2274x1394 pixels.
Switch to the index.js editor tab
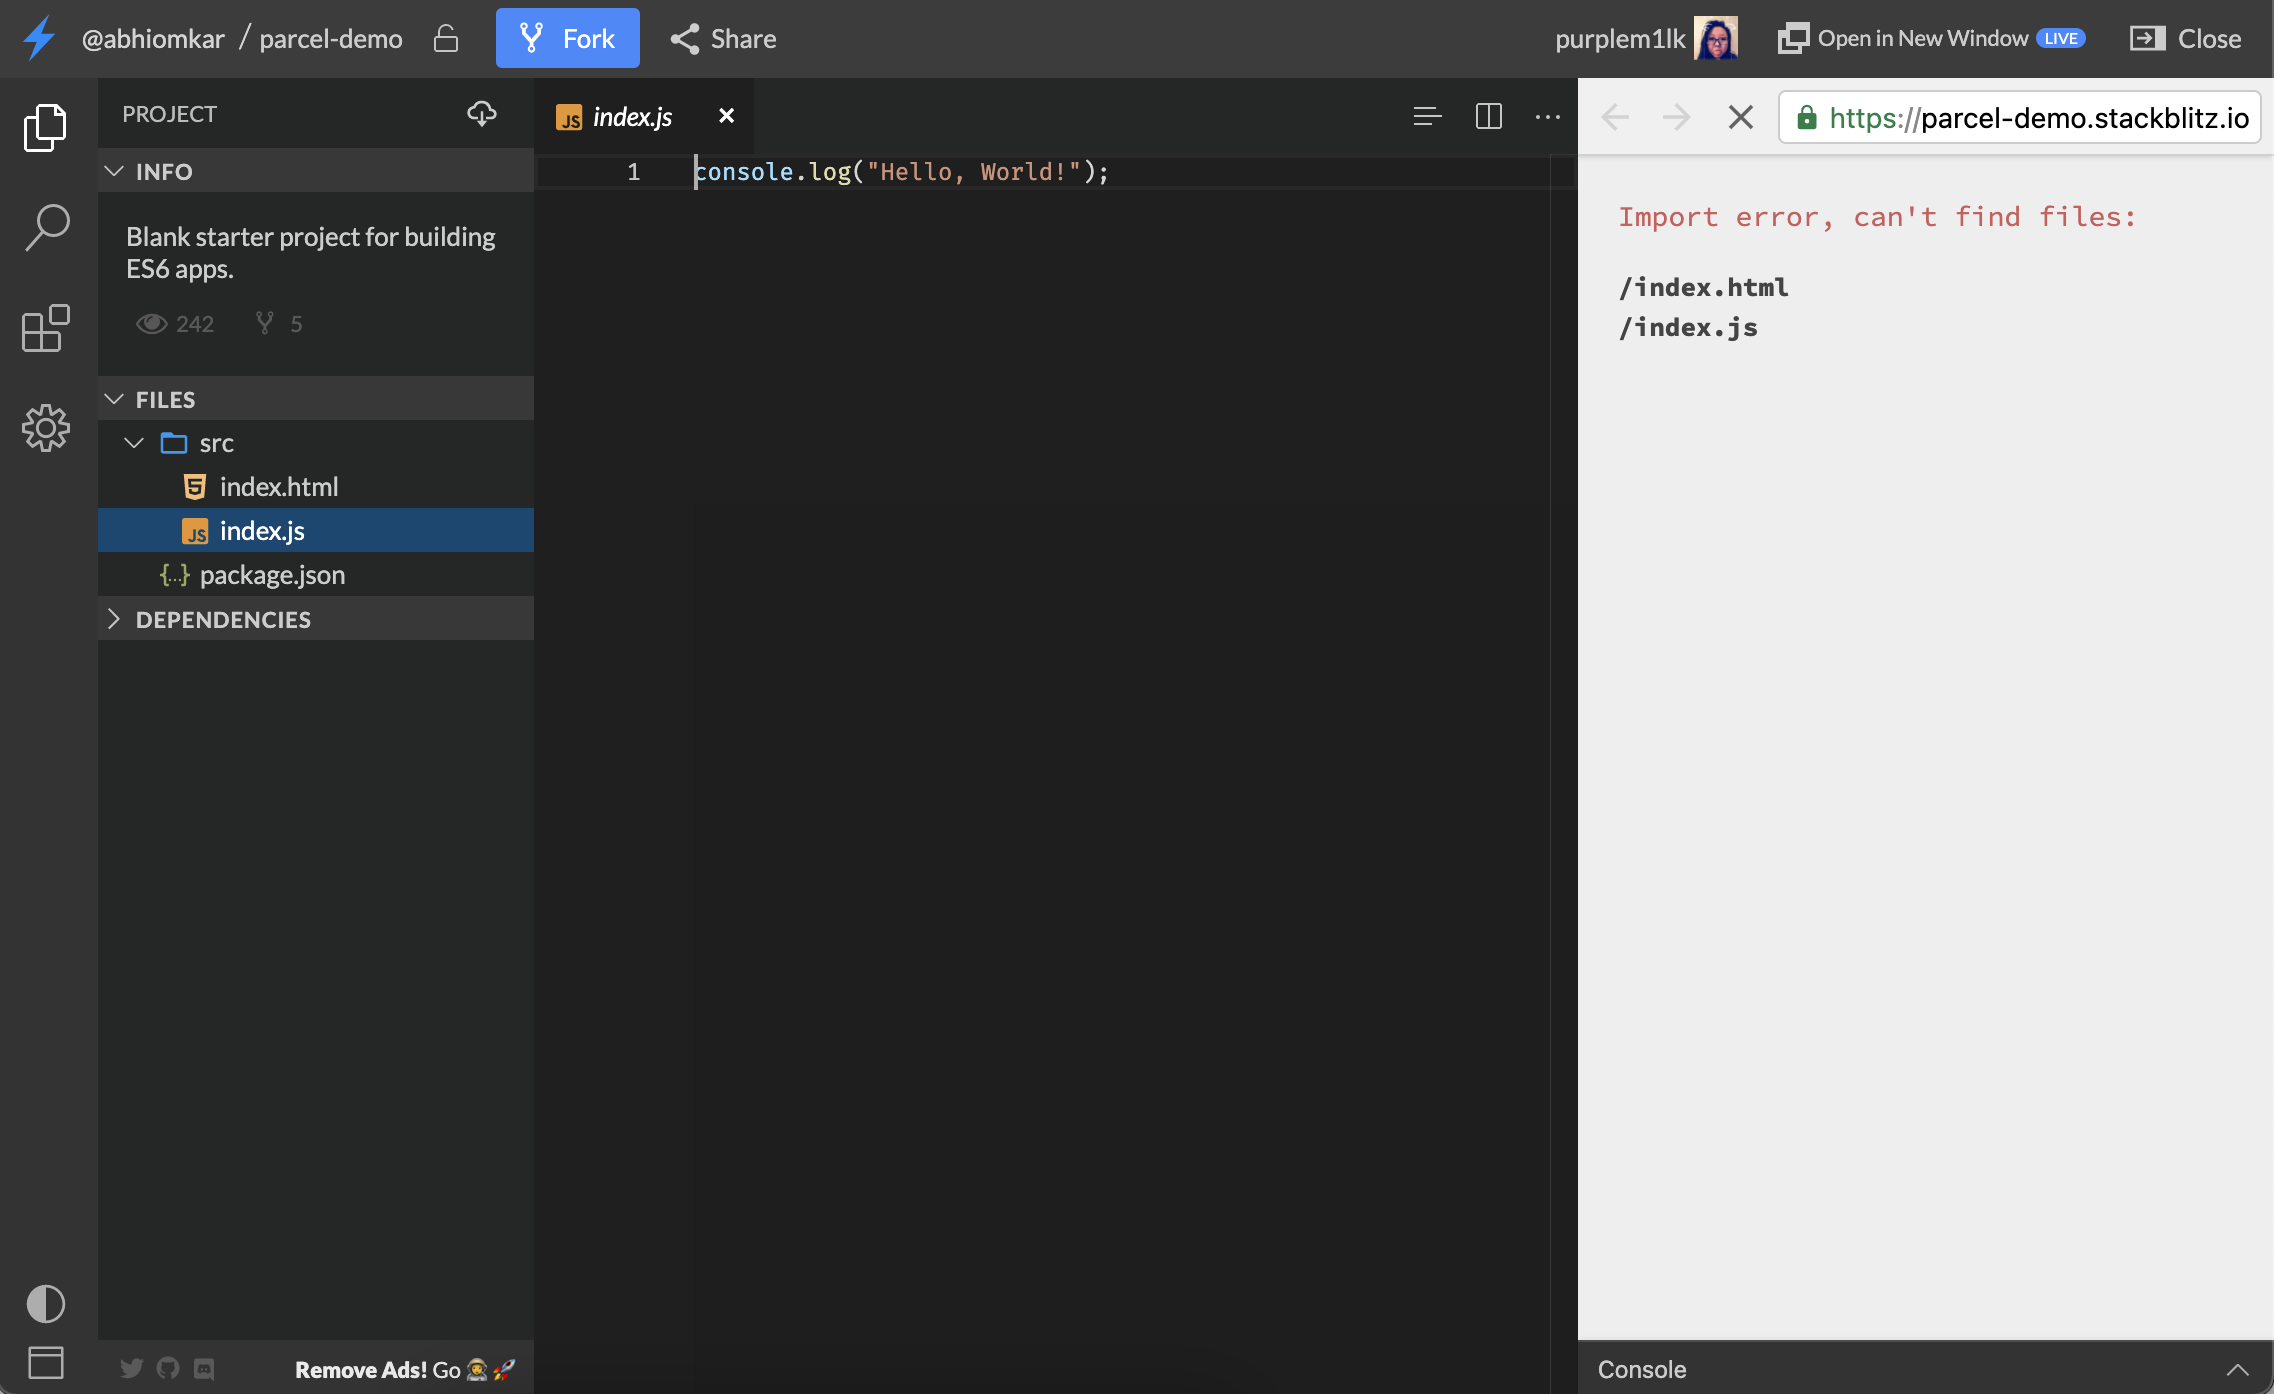(x=630, y=116)
